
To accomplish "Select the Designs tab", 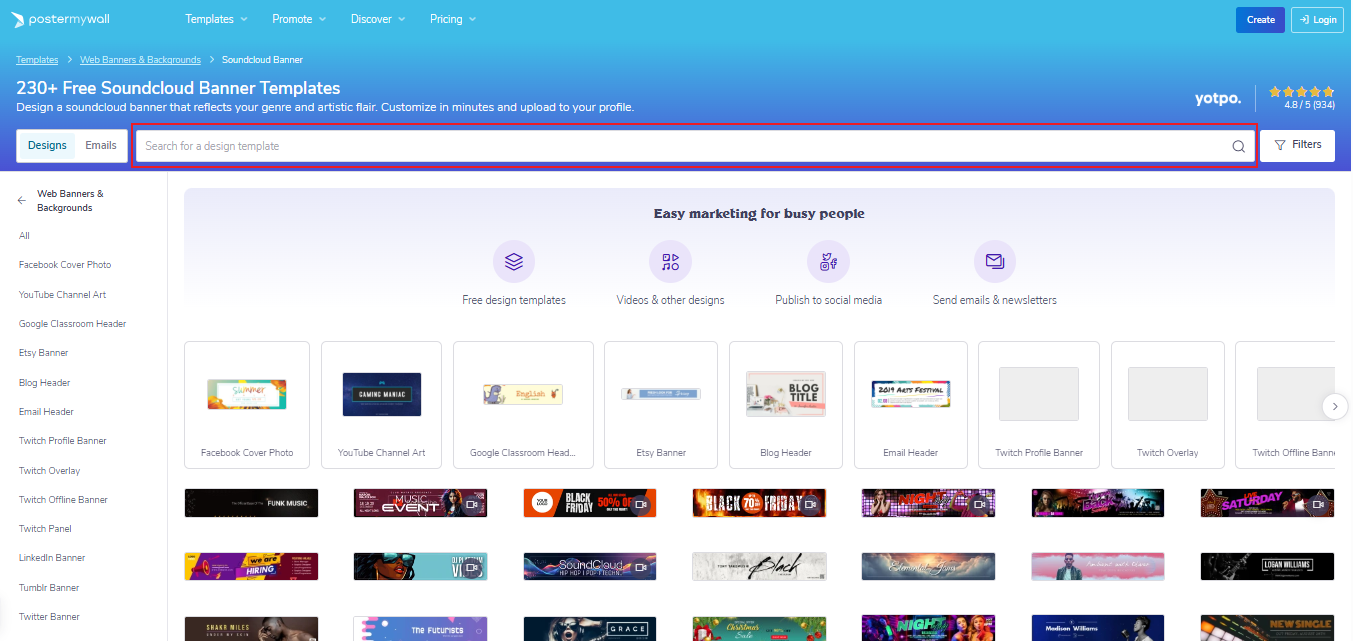I will [47, 145].
